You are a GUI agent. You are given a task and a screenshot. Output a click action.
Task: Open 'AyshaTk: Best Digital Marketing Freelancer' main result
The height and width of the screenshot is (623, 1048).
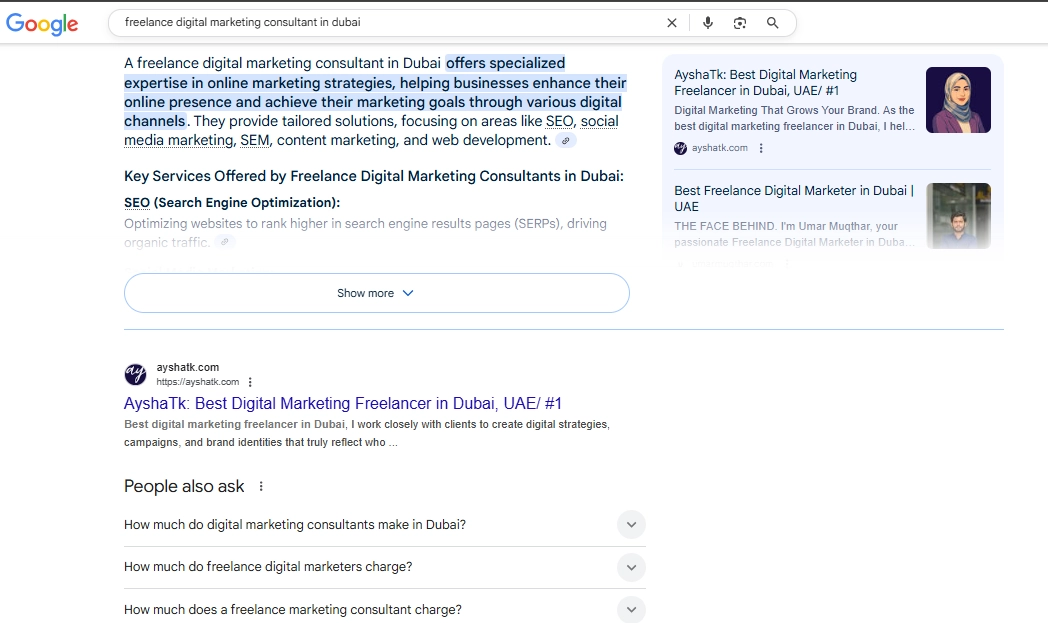[343, 403]
